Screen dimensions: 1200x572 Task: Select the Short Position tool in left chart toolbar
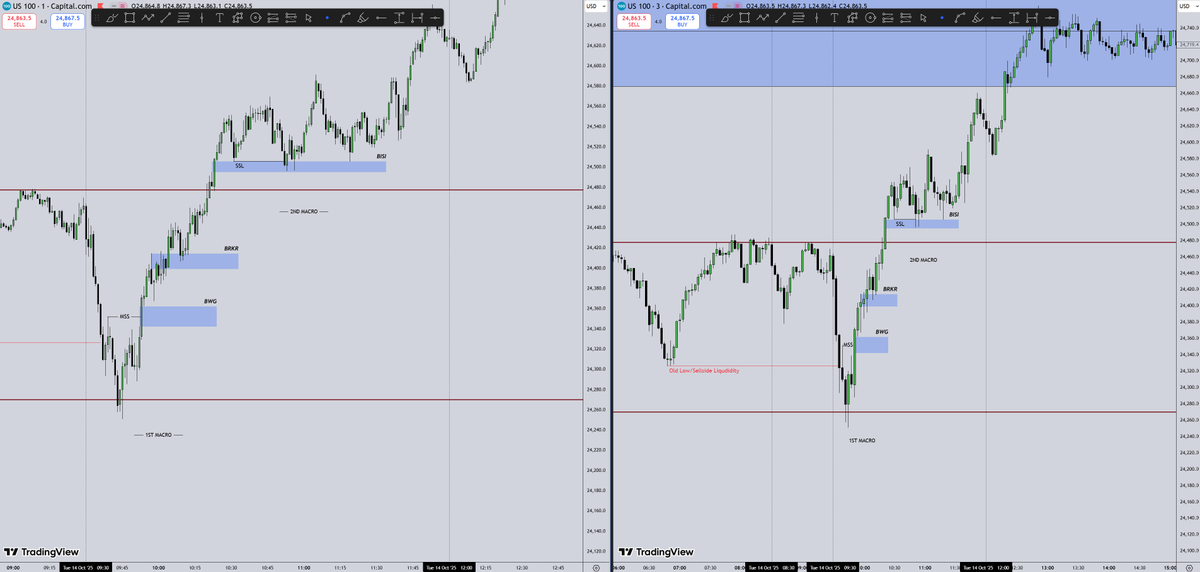tap(291, 18)
